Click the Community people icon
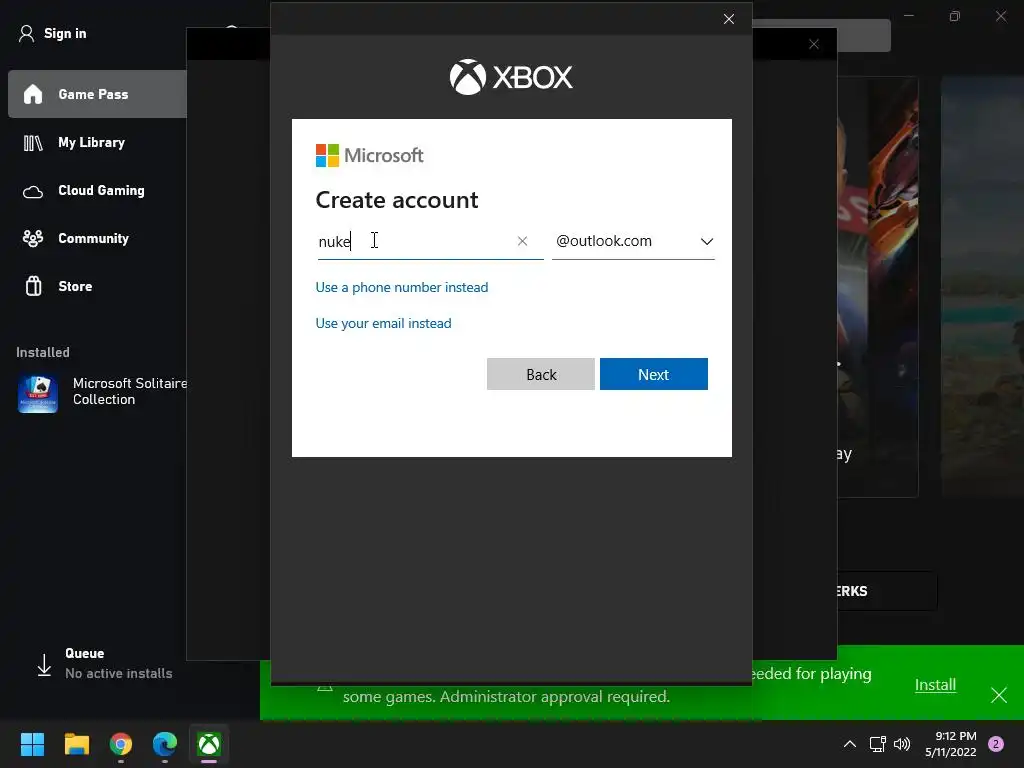 [x=33, y=238]
